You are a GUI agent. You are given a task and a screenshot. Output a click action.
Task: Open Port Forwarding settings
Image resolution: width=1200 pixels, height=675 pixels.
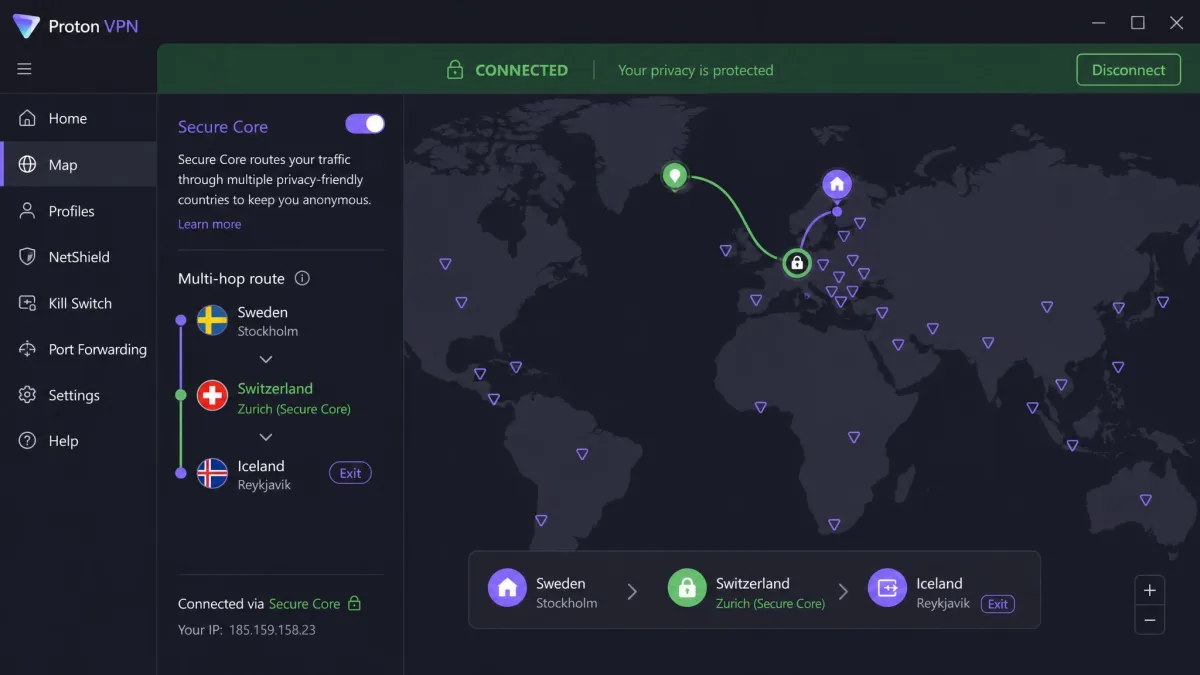(78, 349)
